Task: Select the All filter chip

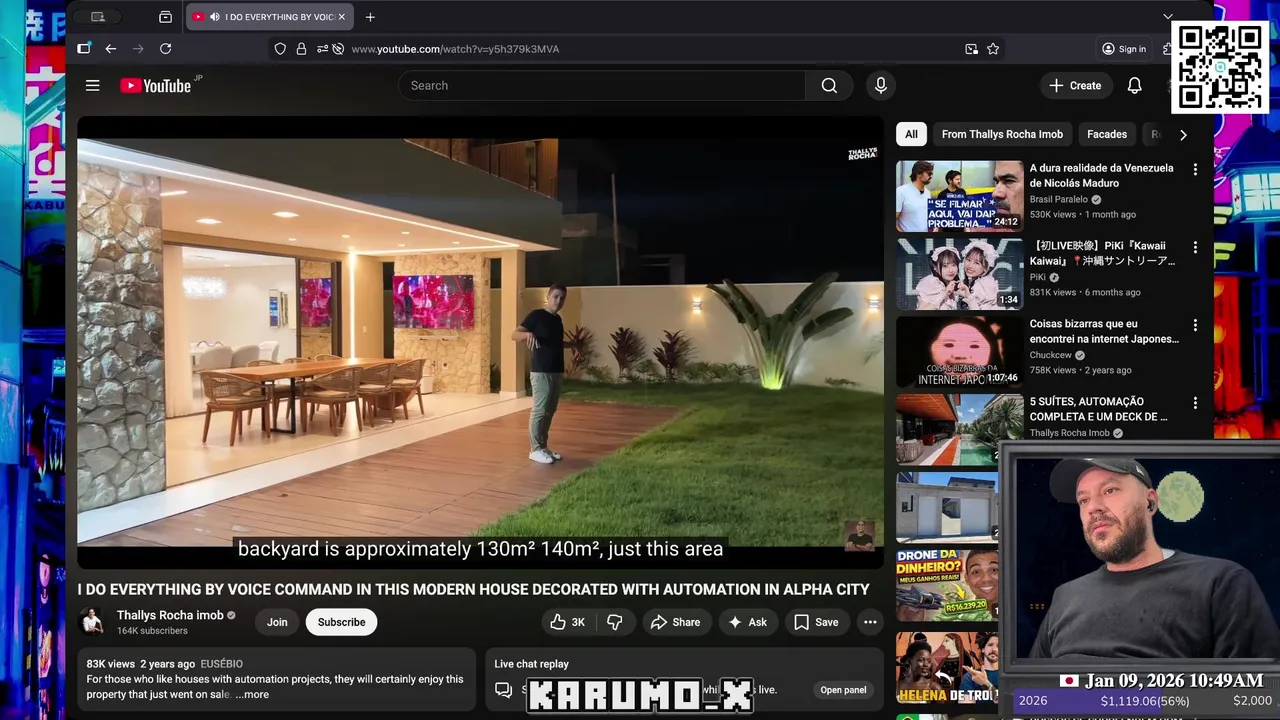Action: tap(911, 134)
